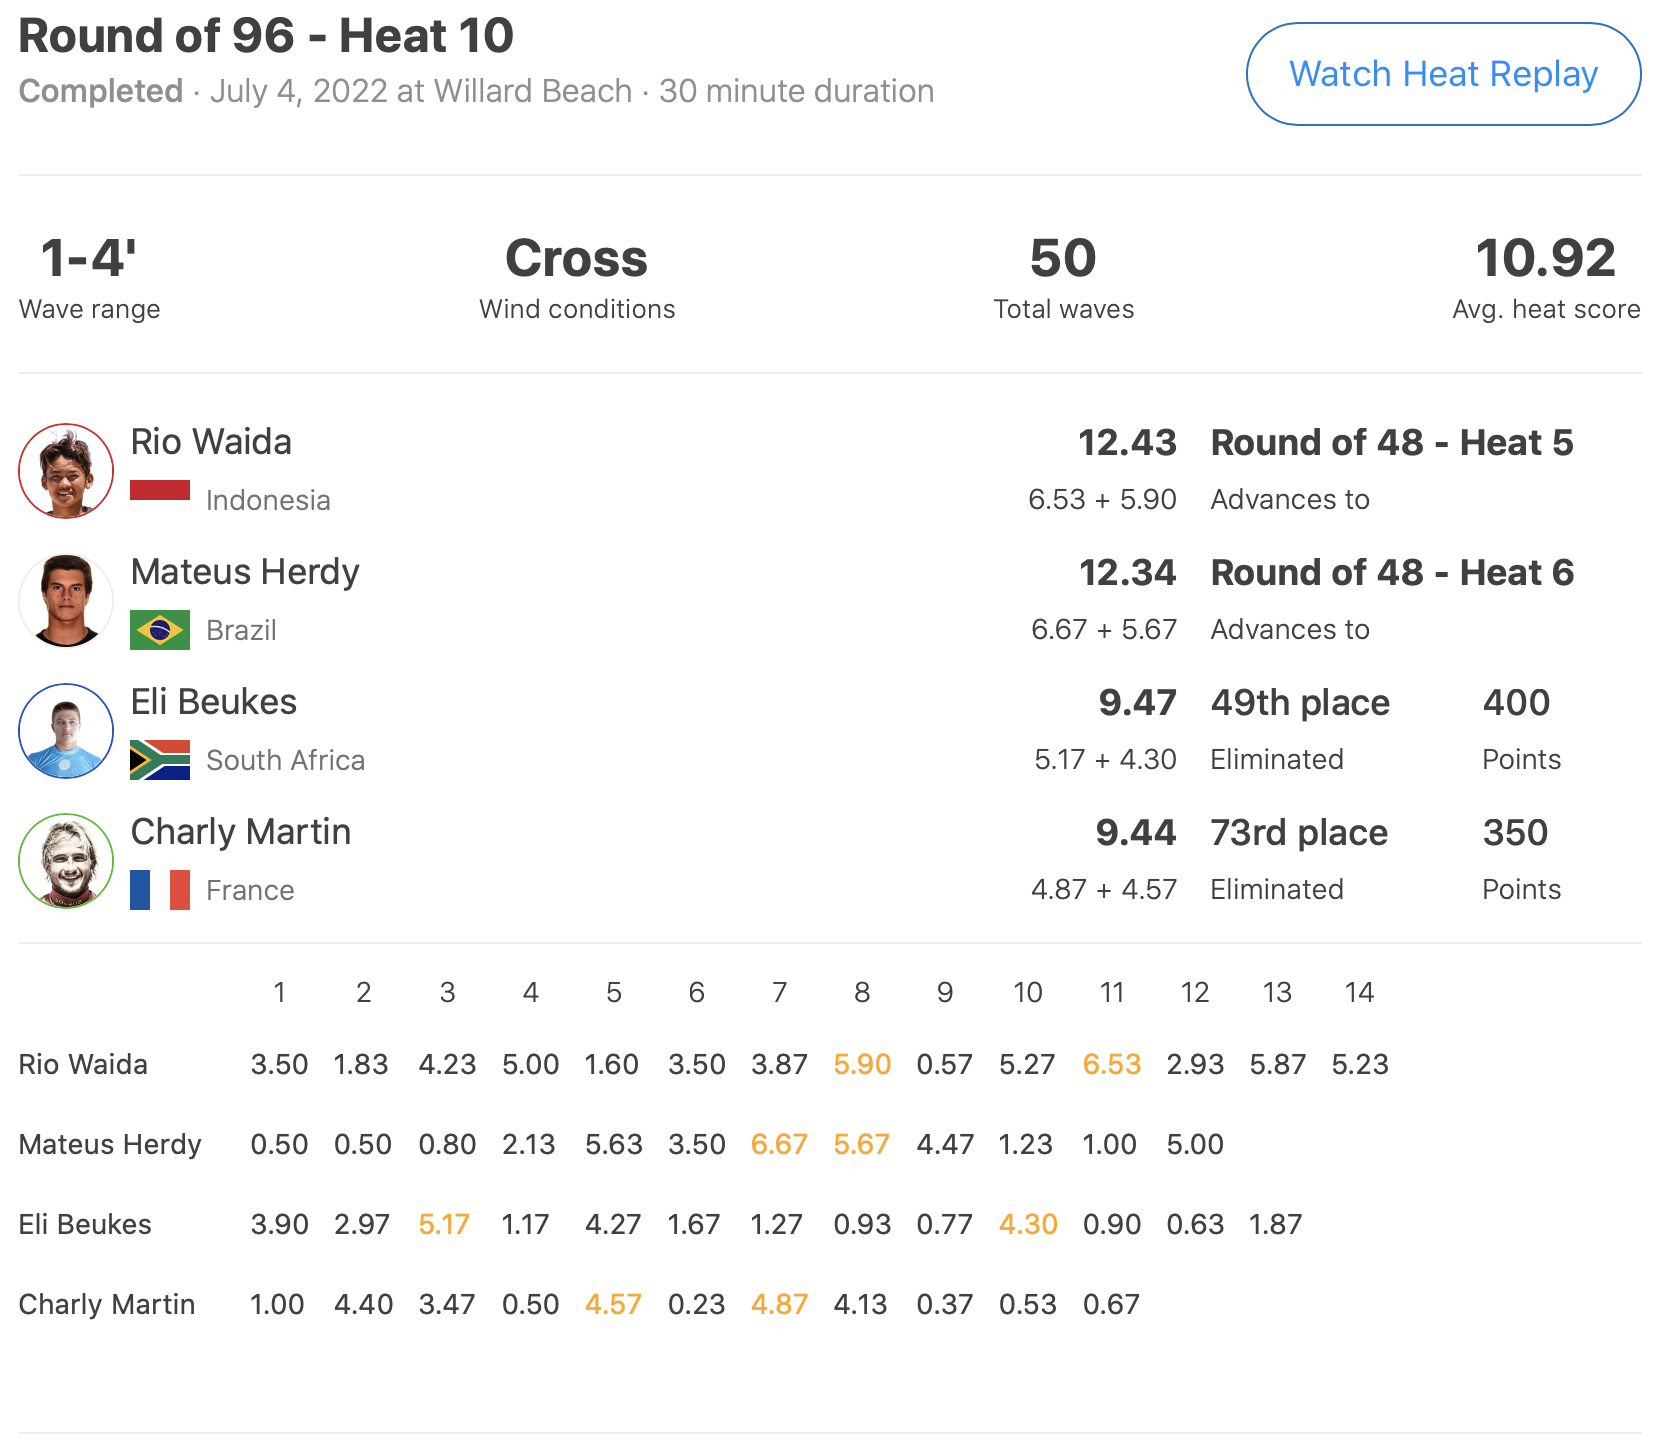Screen dimensions: 1672x1444
Task: Click Charly Martin's avatar photo
Action: coord(66,861)
